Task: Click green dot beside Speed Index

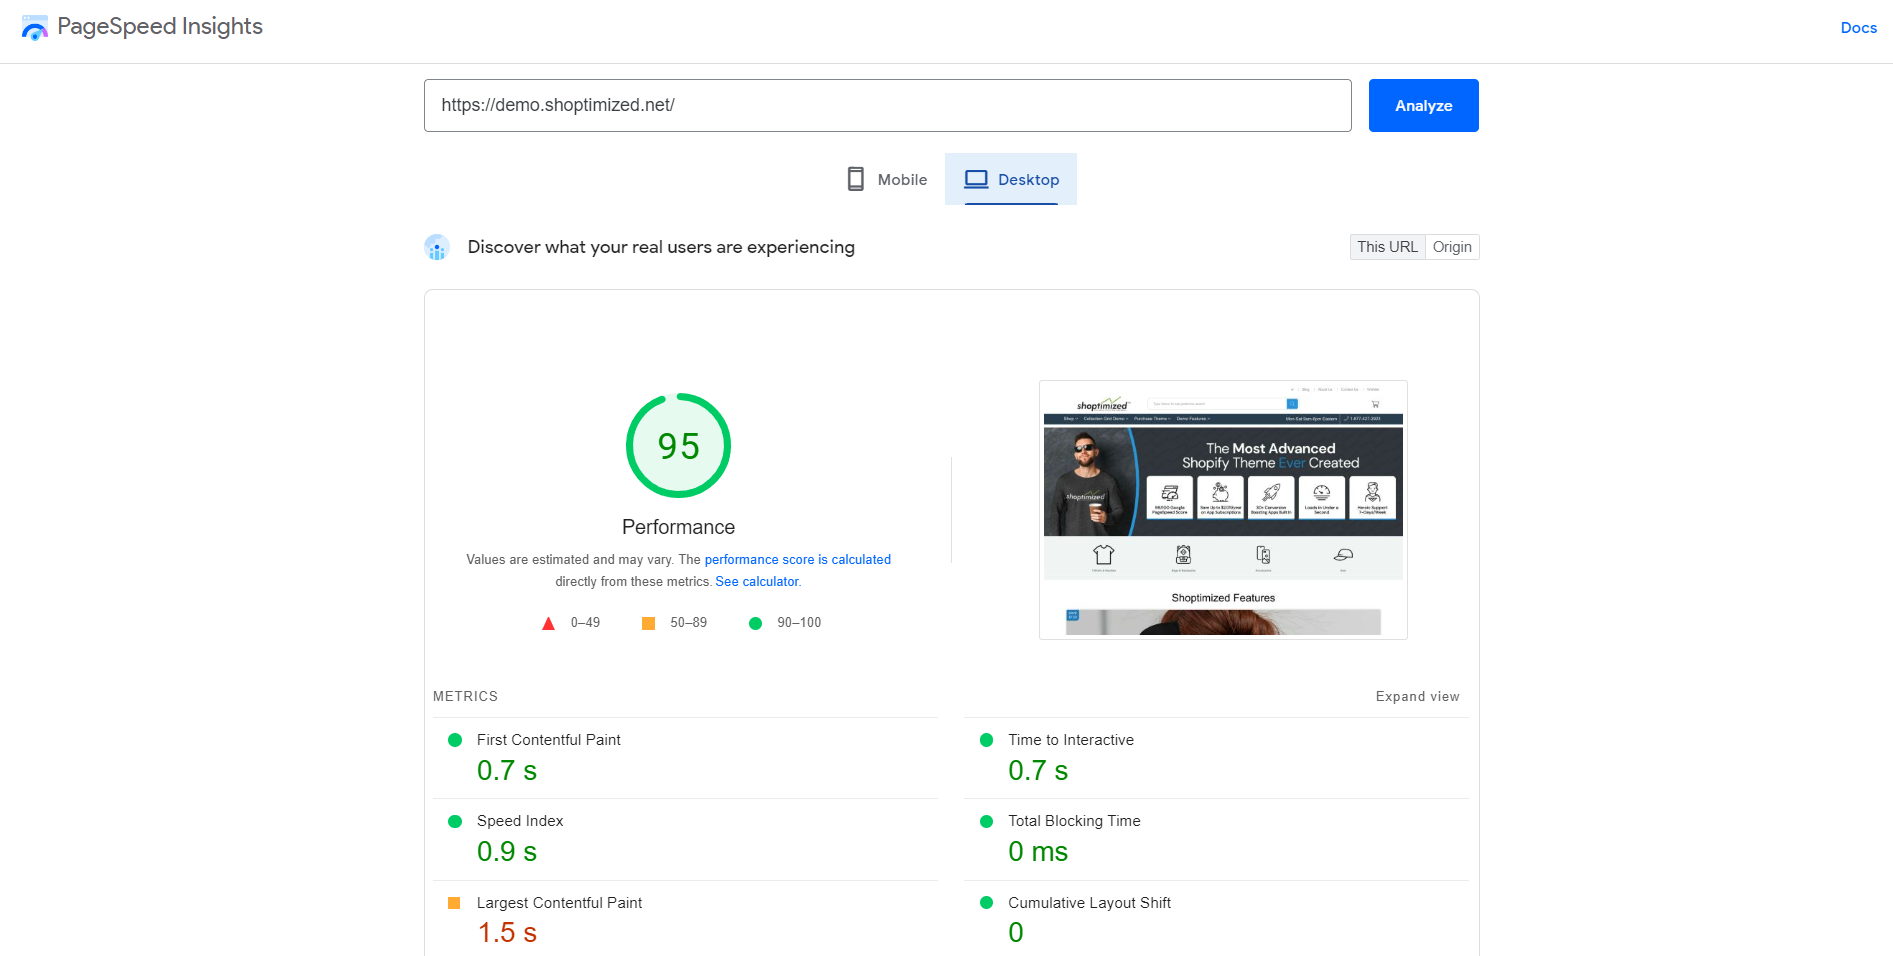Action: (455, 821)
